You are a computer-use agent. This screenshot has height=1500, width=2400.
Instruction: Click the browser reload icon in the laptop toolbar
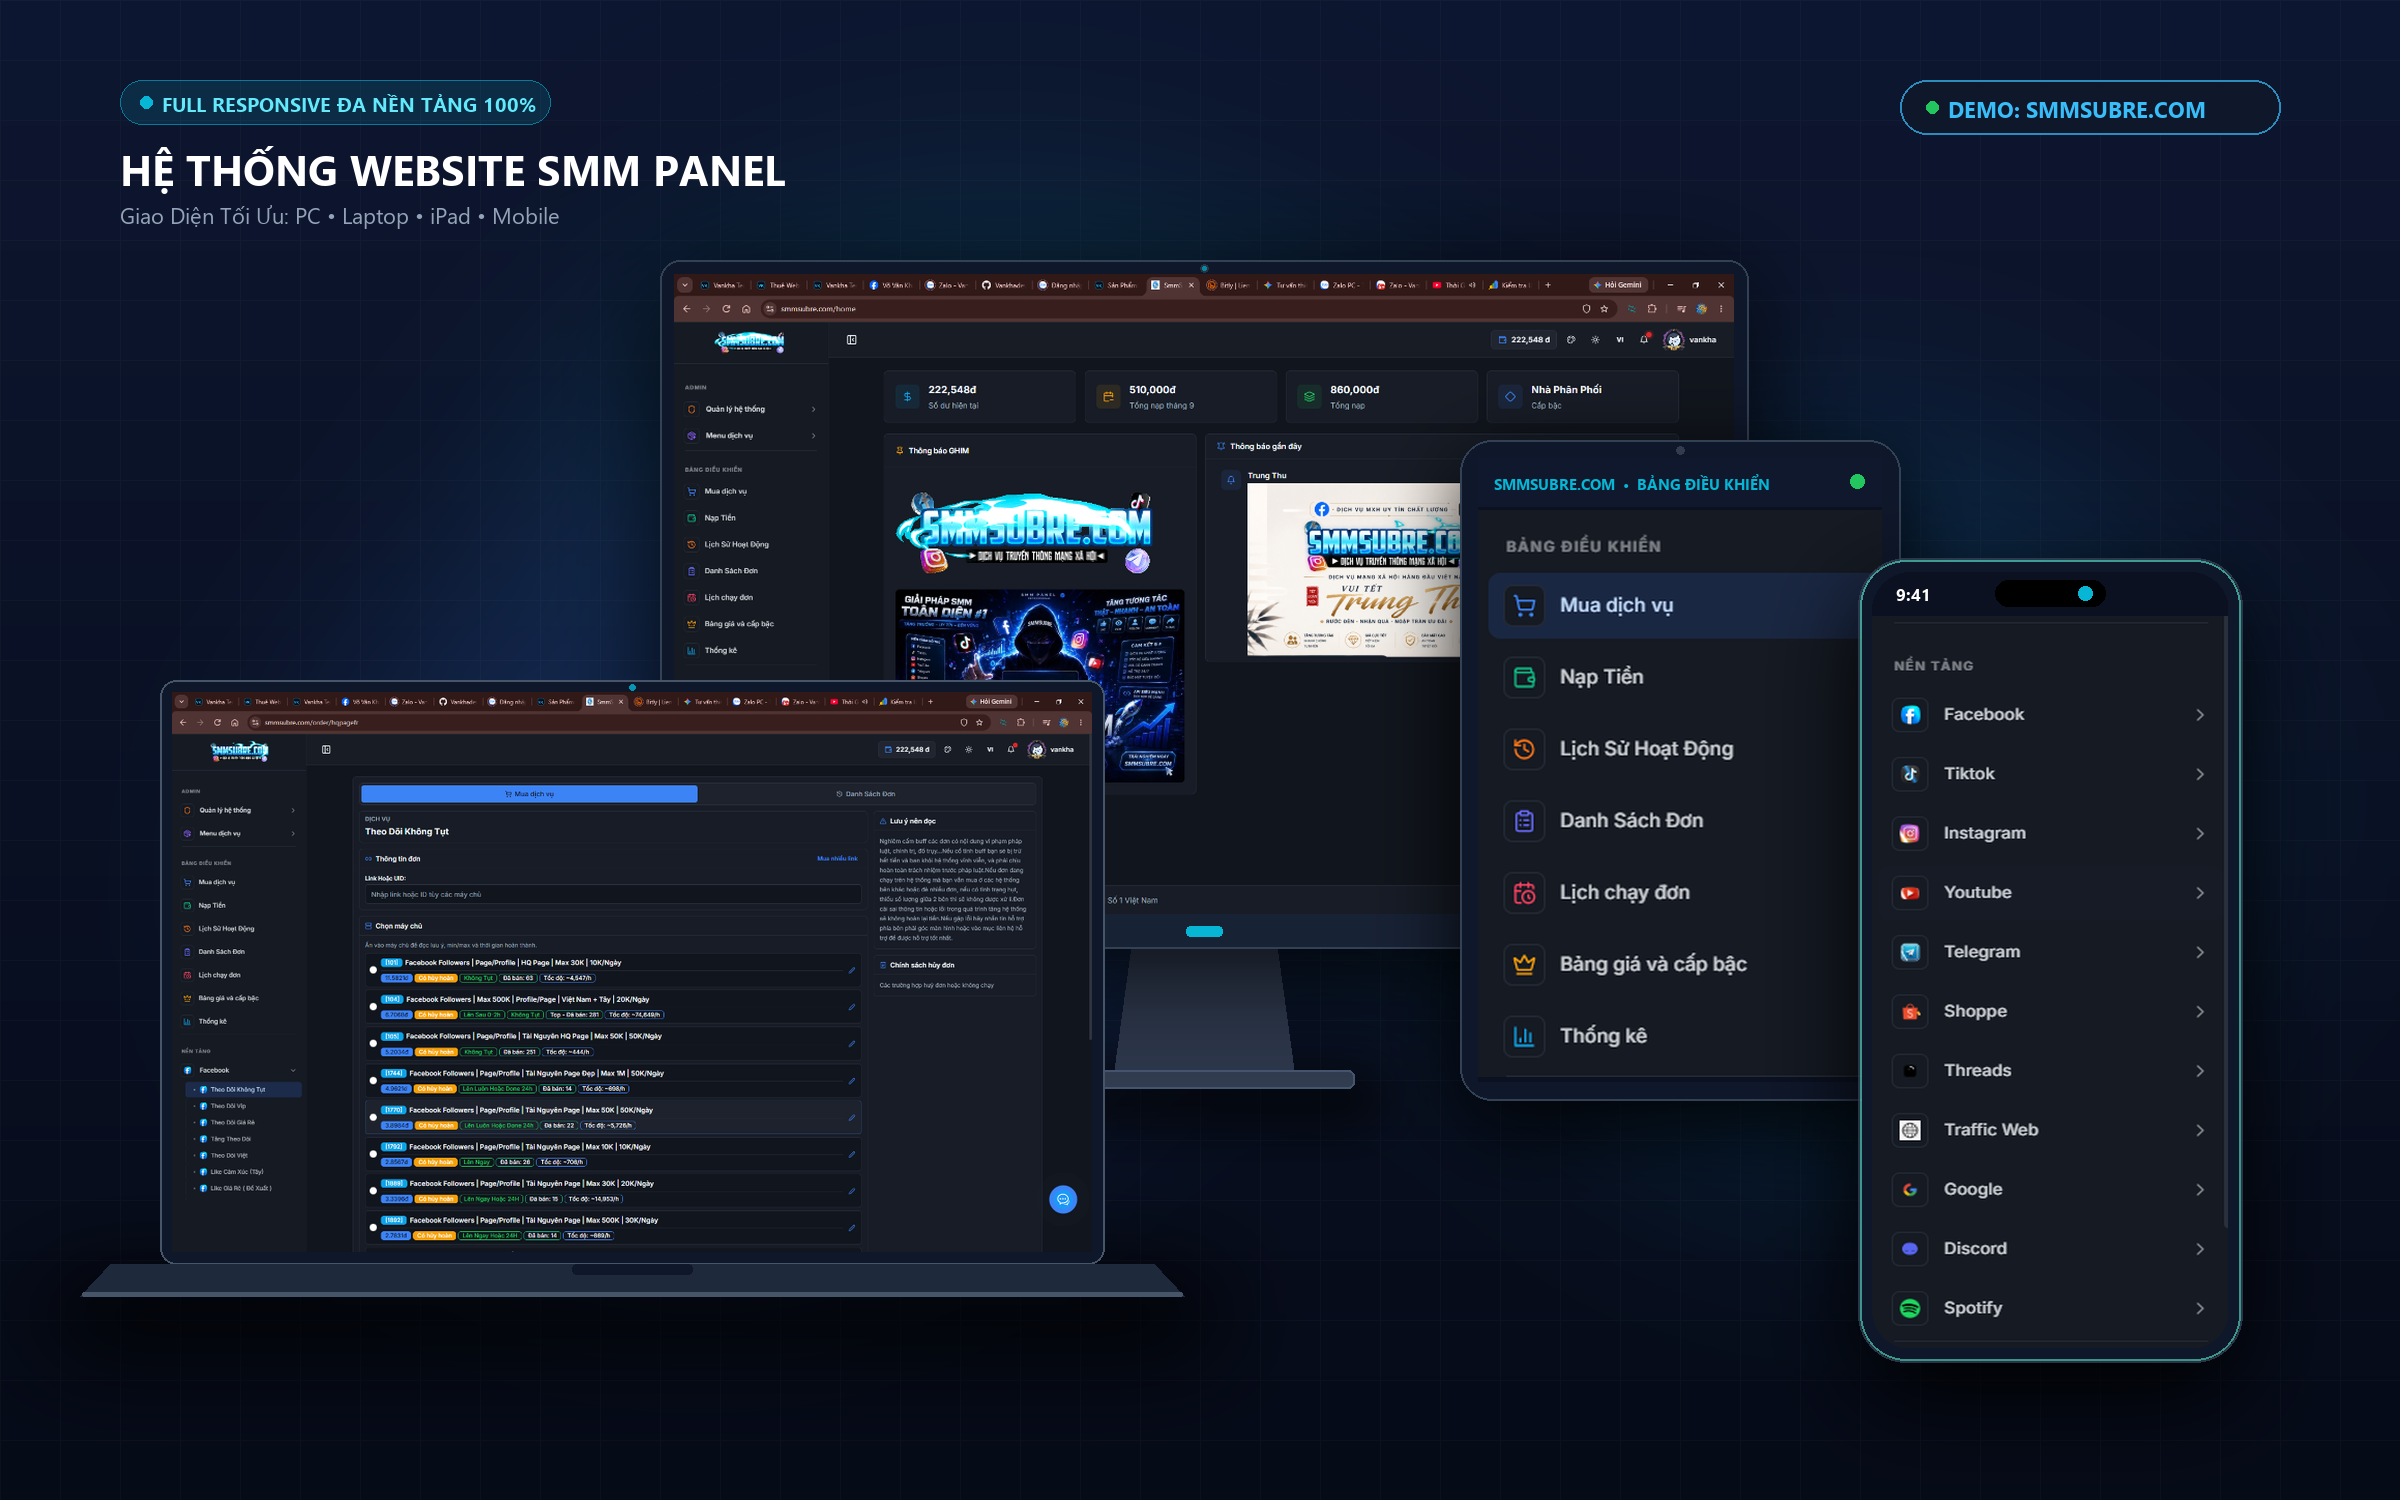pos(217,722)
